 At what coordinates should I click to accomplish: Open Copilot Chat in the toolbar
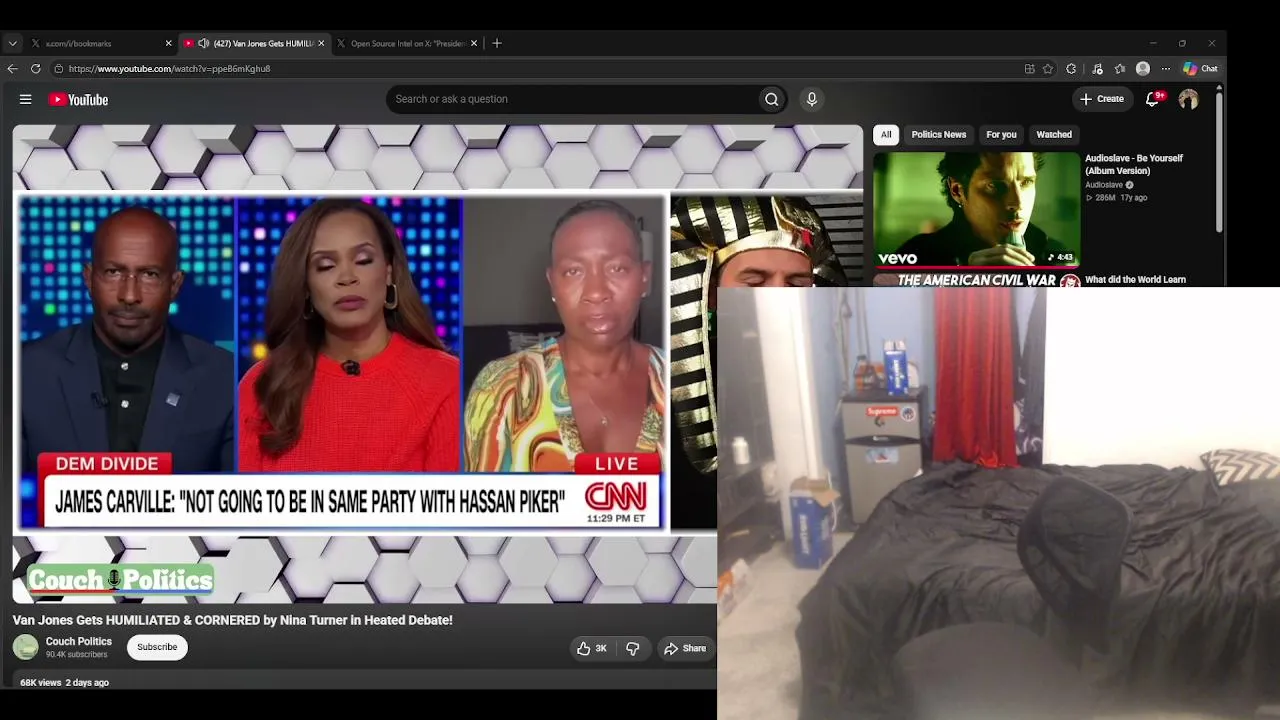1200,69
